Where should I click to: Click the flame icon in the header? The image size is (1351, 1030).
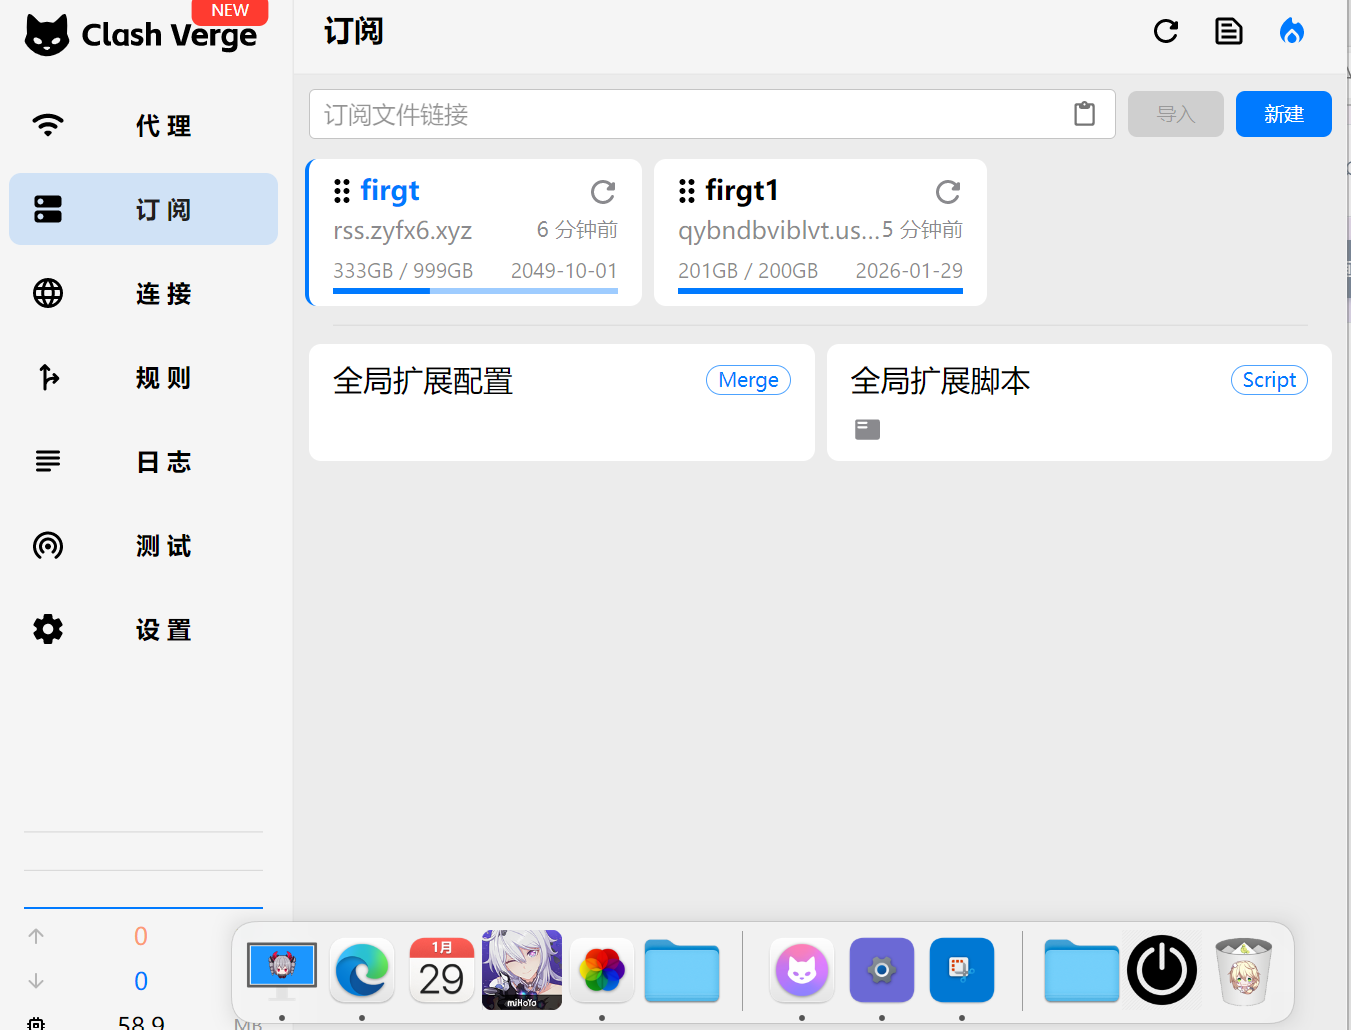click(1291, 32)
